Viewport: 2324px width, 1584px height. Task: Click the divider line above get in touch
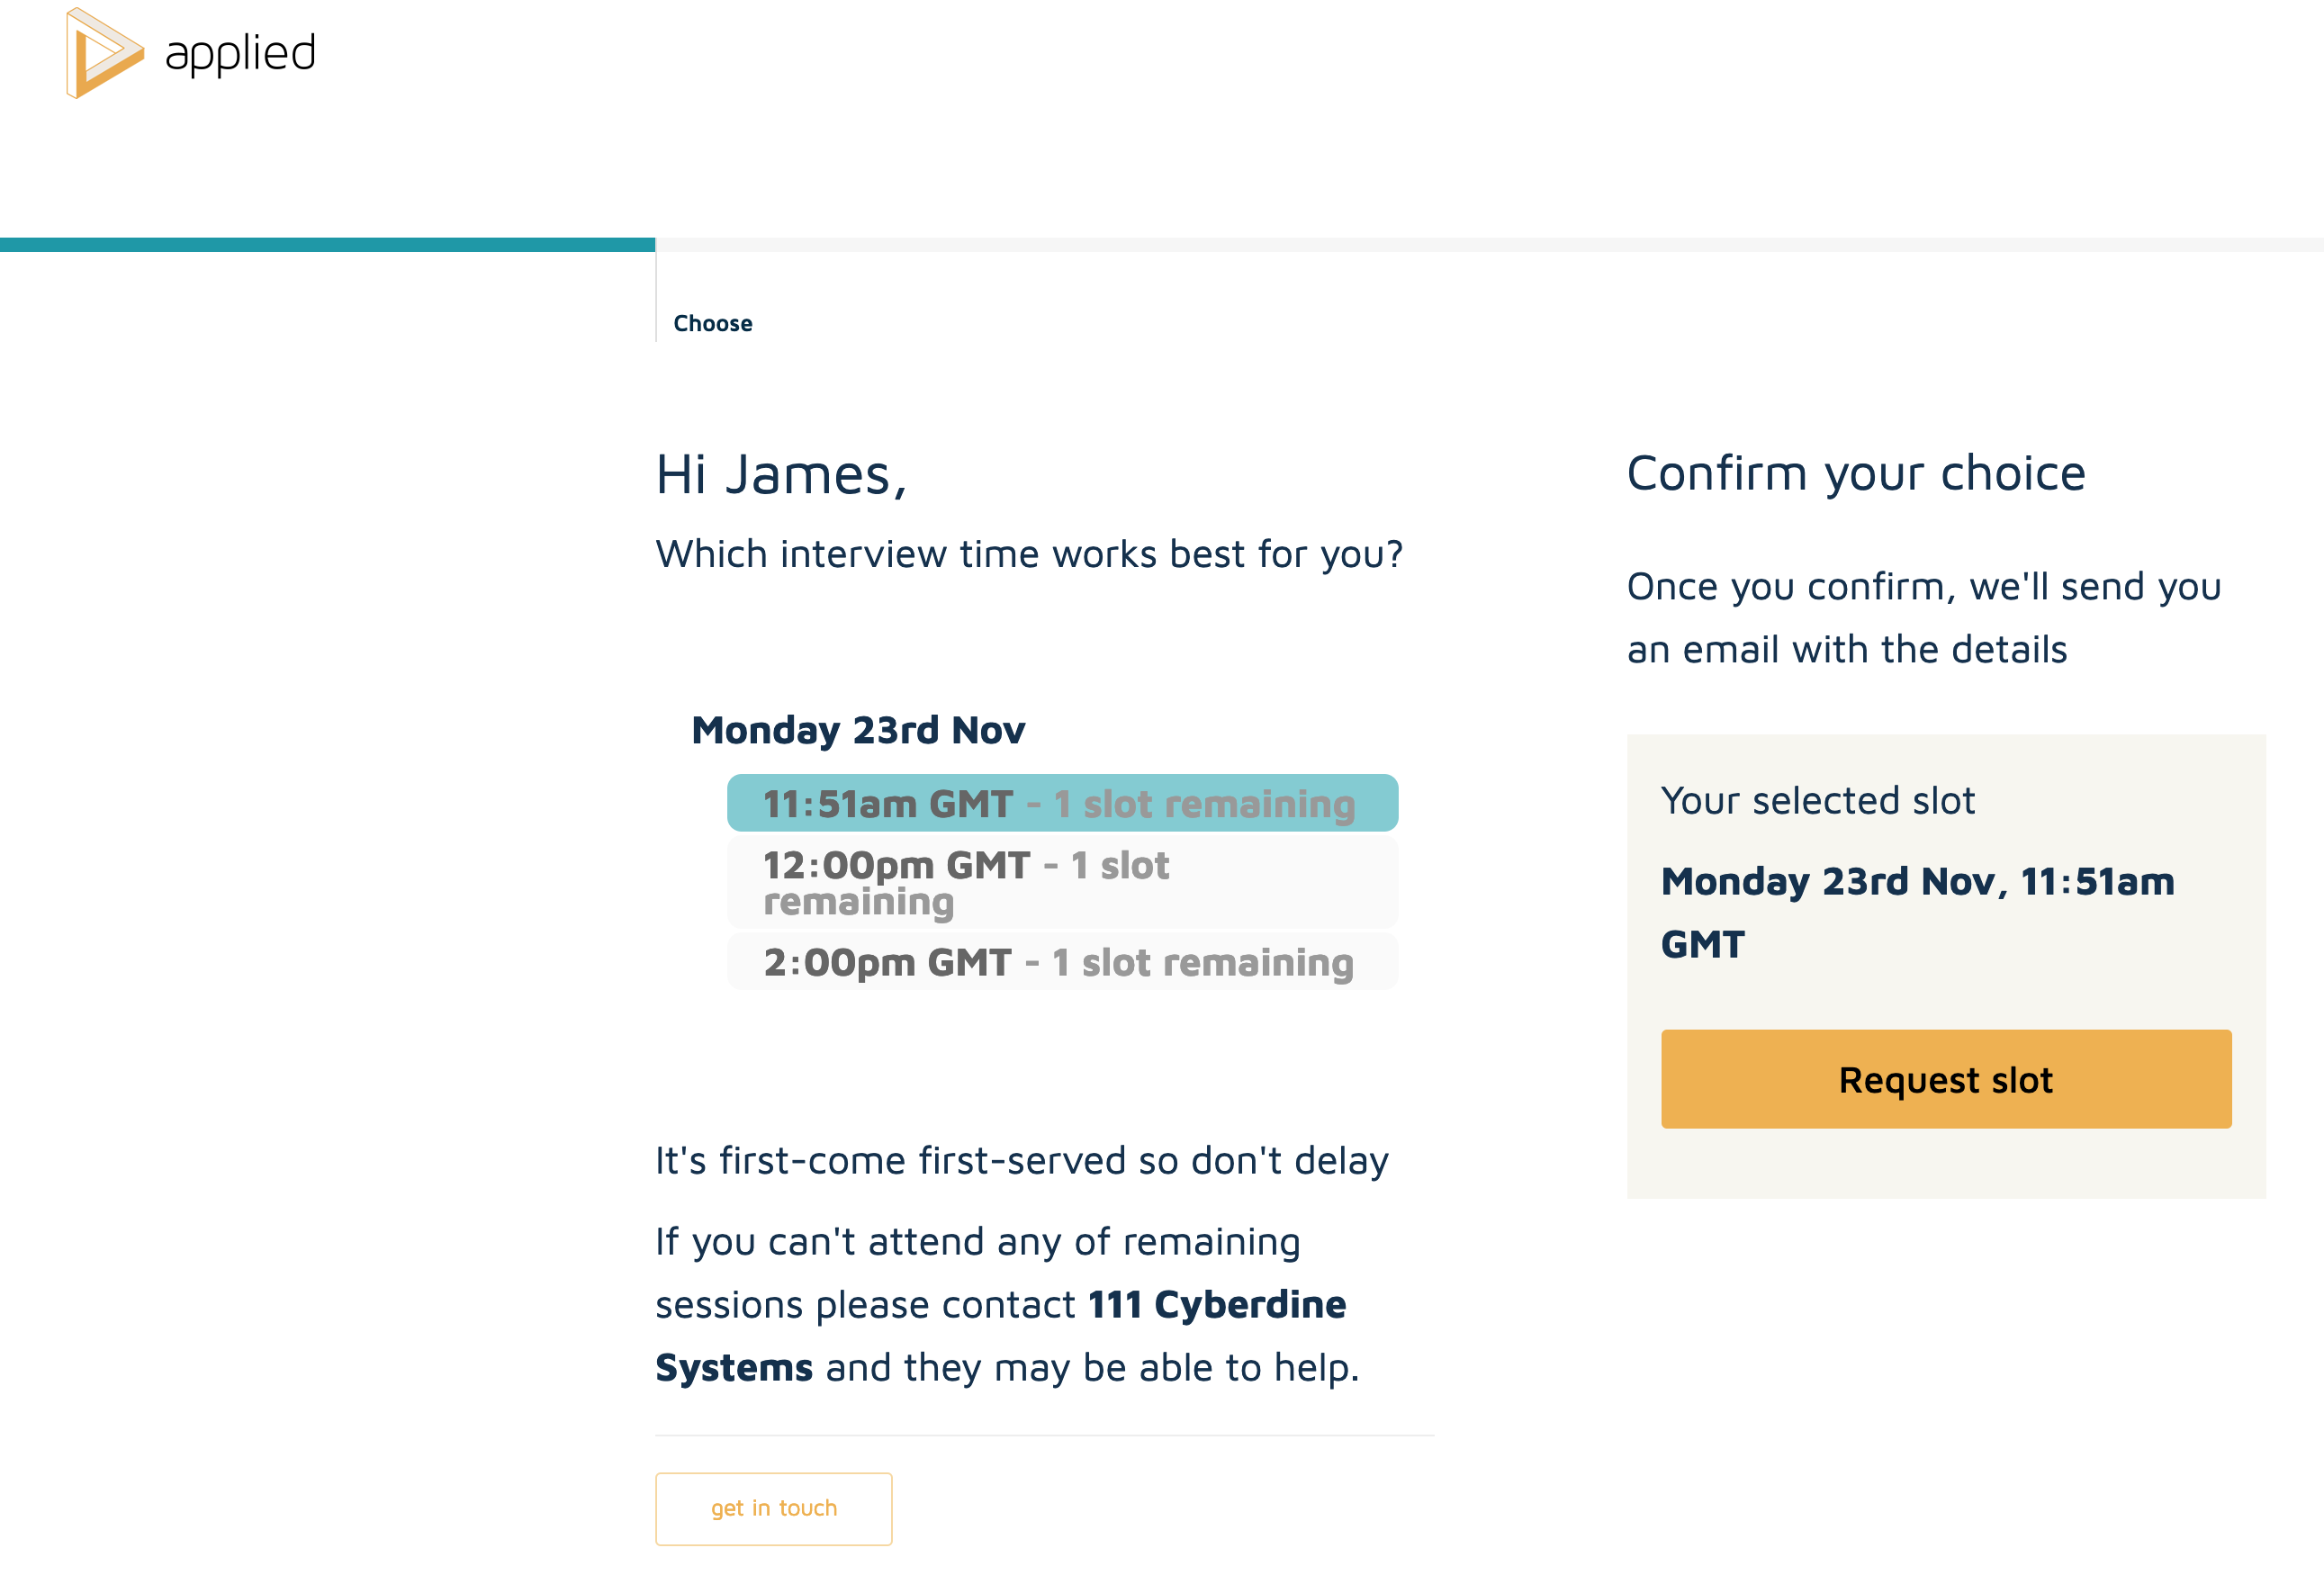click(x=1044, y=1435)
